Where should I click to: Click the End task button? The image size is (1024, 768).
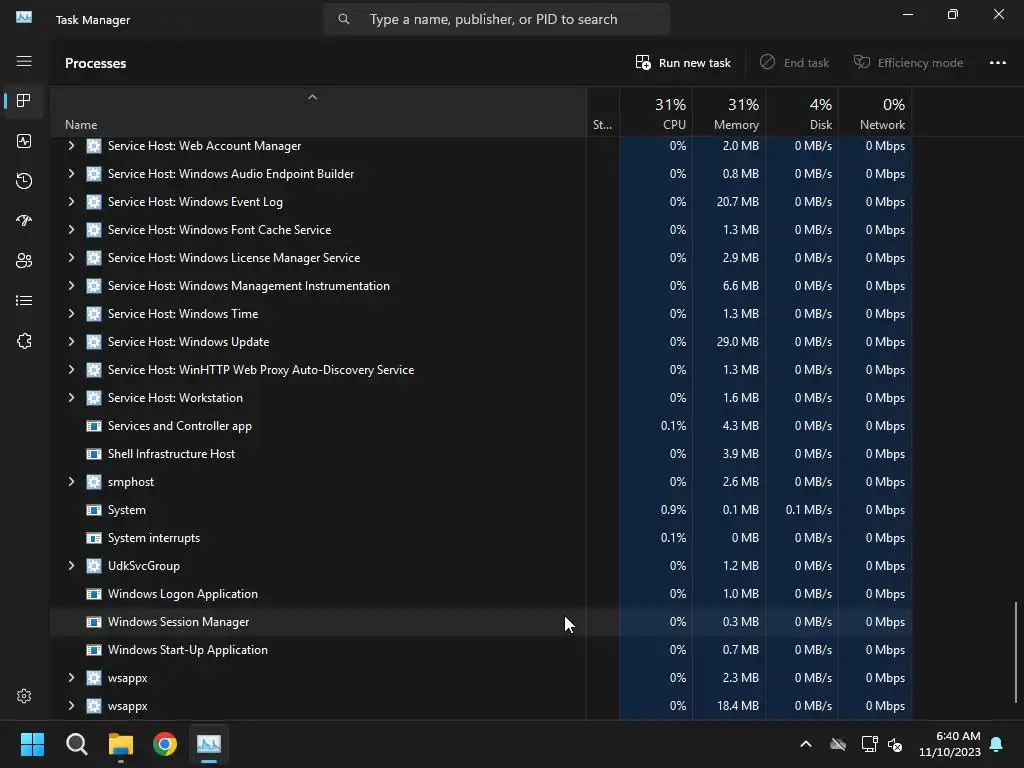click(x=794, y=63)
